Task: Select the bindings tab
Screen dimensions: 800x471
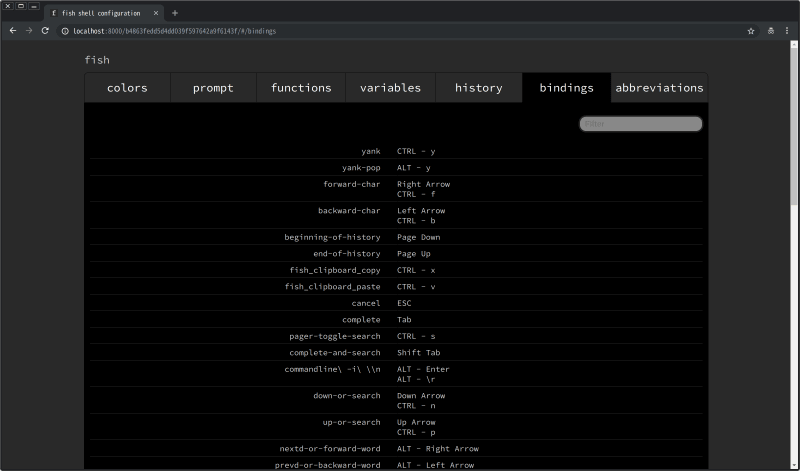Action: tap(566, 88)
